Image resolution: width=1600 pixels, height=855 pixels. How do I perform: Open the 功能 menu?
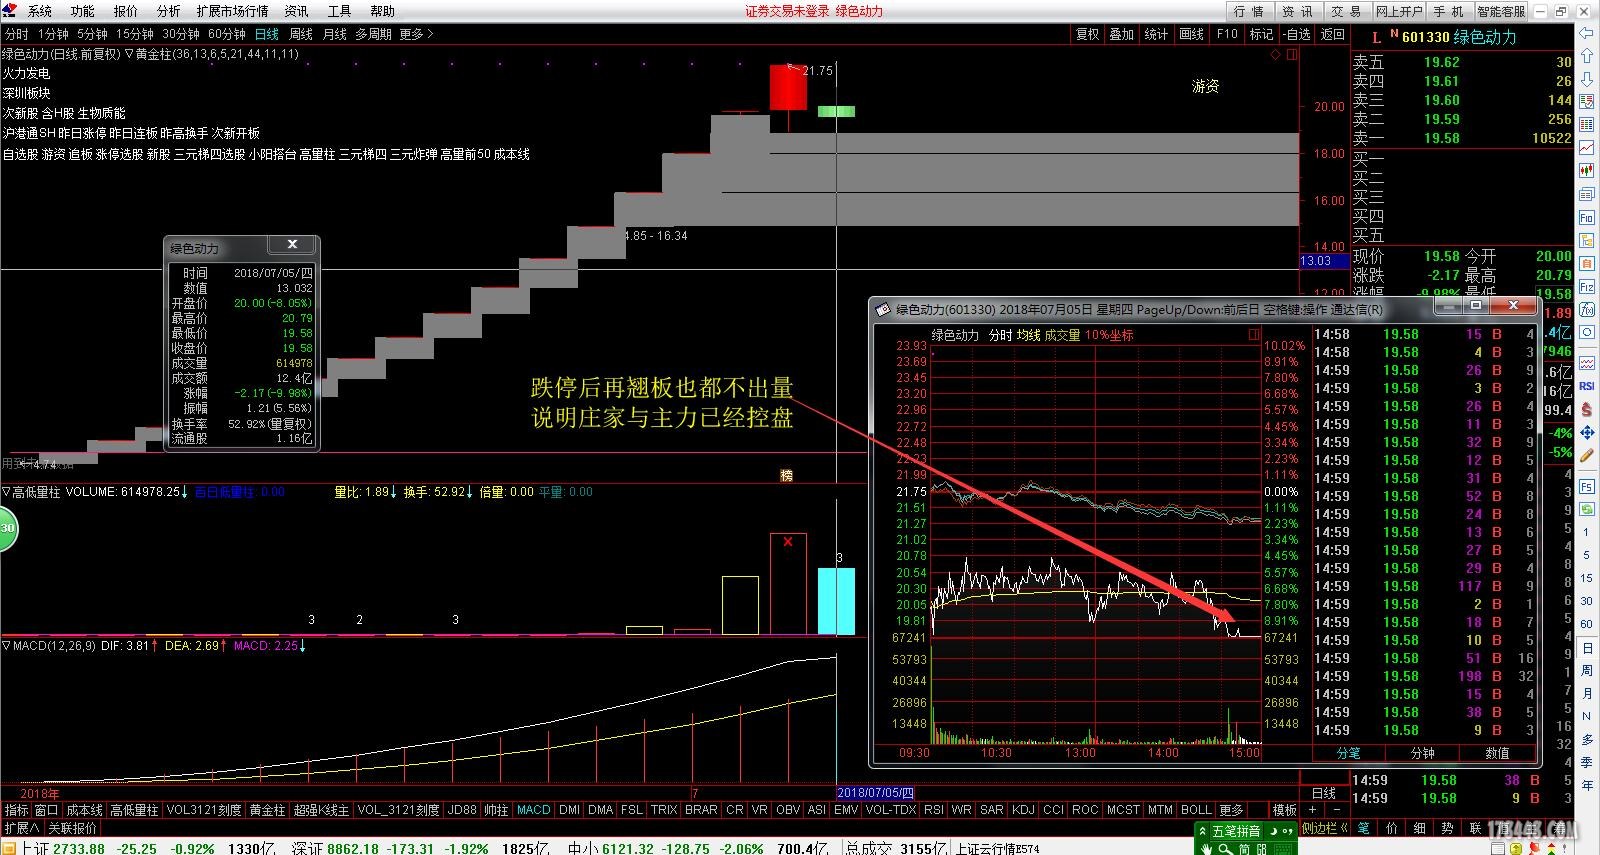point(83,11)
